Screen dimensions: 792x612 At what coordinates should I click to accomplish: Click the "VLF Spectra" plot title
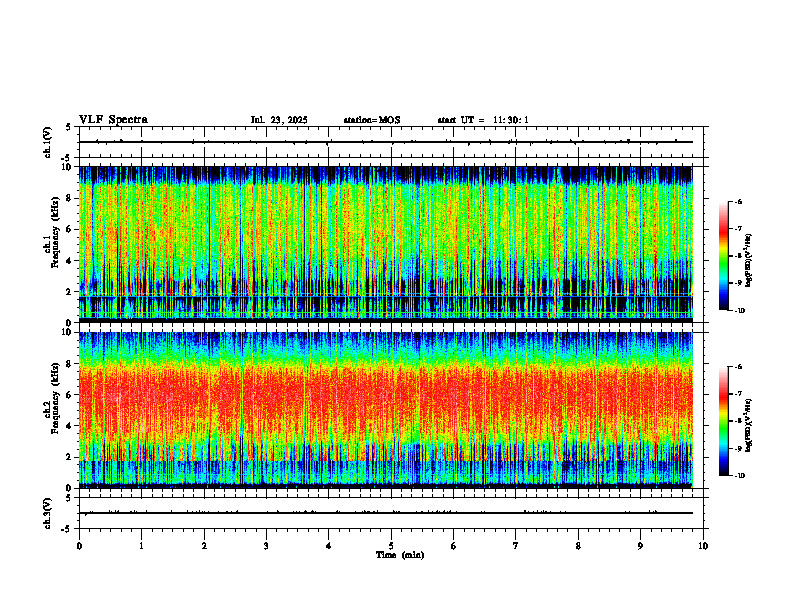(113, 120)
